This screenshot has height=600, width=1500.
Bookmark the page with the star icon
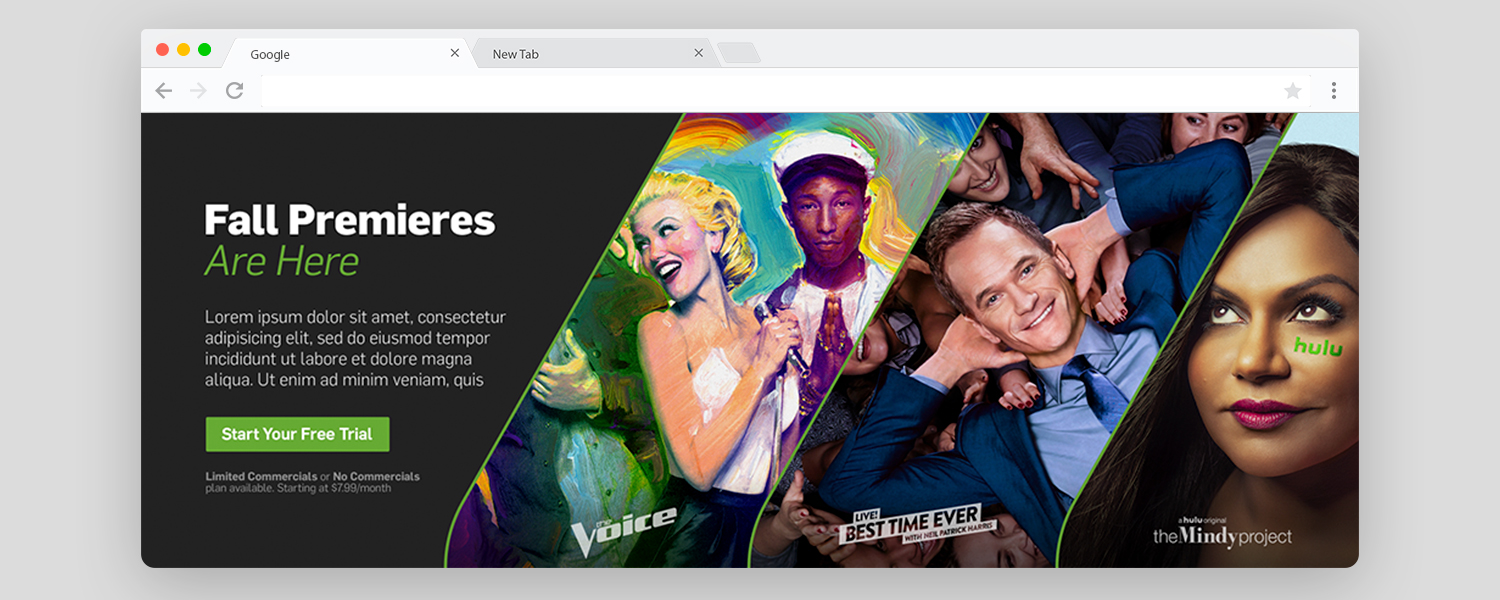pos(1293,91)
